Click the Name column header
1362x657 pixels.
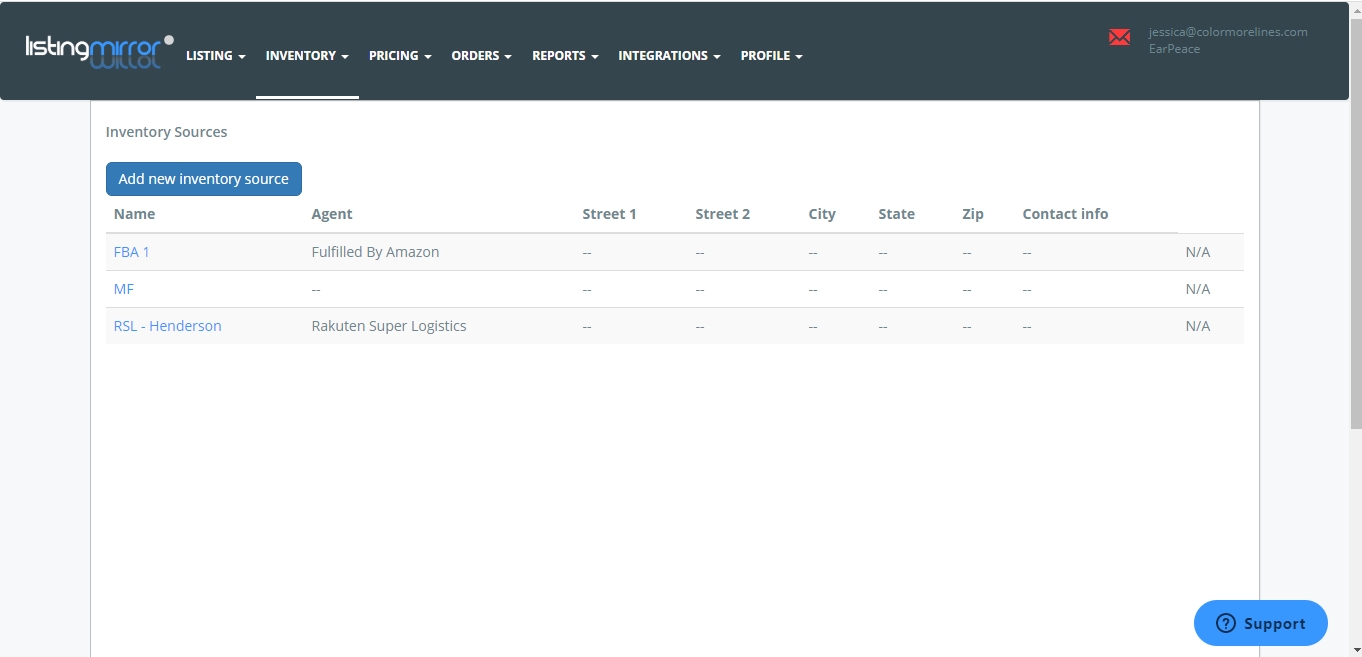click(134, 214)
